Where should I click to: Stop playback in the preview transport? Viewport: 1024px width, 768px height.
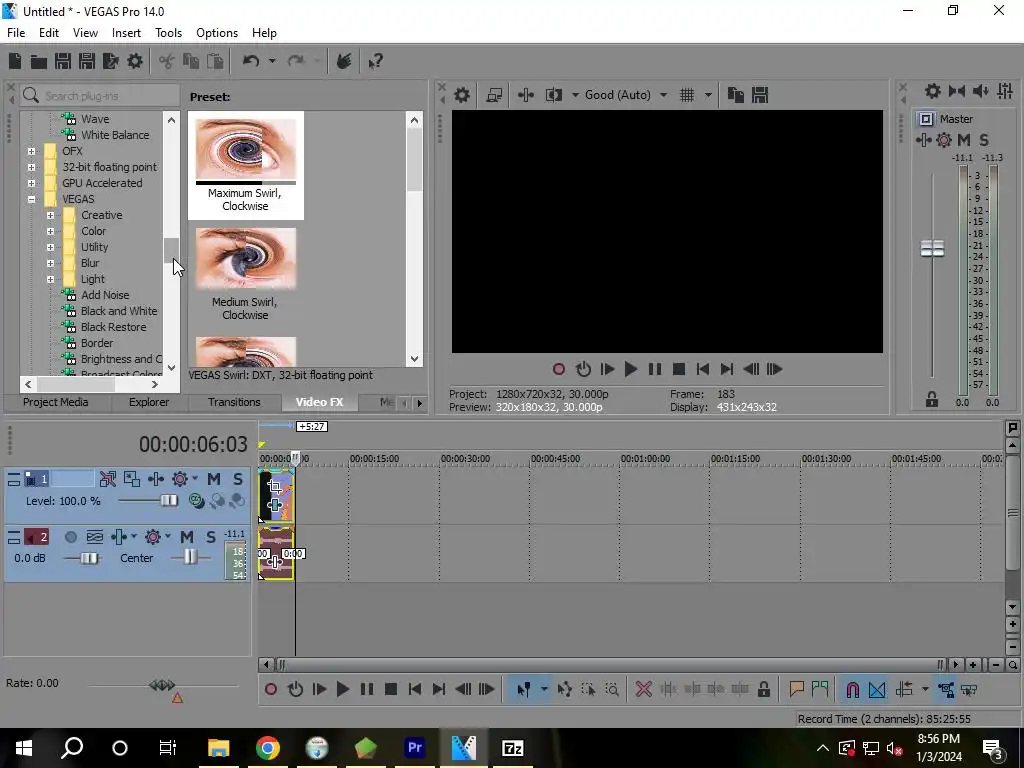[679, 370]
